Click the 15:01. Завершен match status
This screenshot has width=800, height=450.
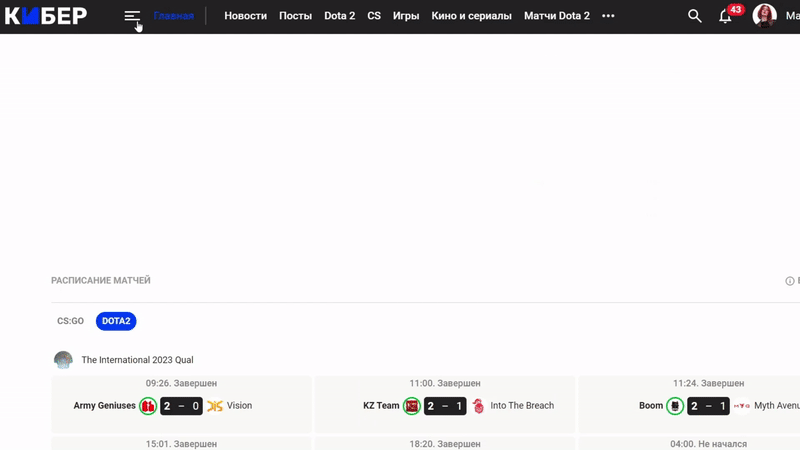tap(181, 444)
